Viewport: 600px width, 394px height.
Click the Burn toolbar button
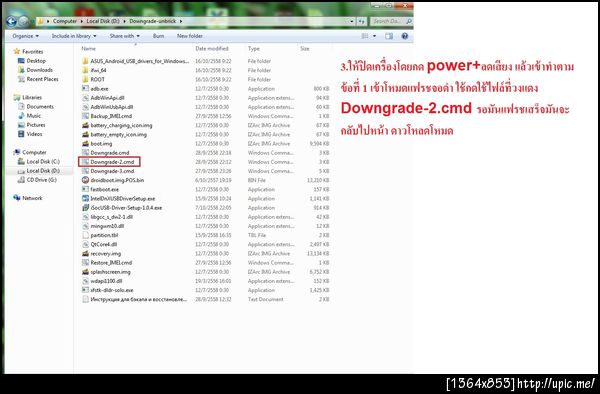pos(158,36)
